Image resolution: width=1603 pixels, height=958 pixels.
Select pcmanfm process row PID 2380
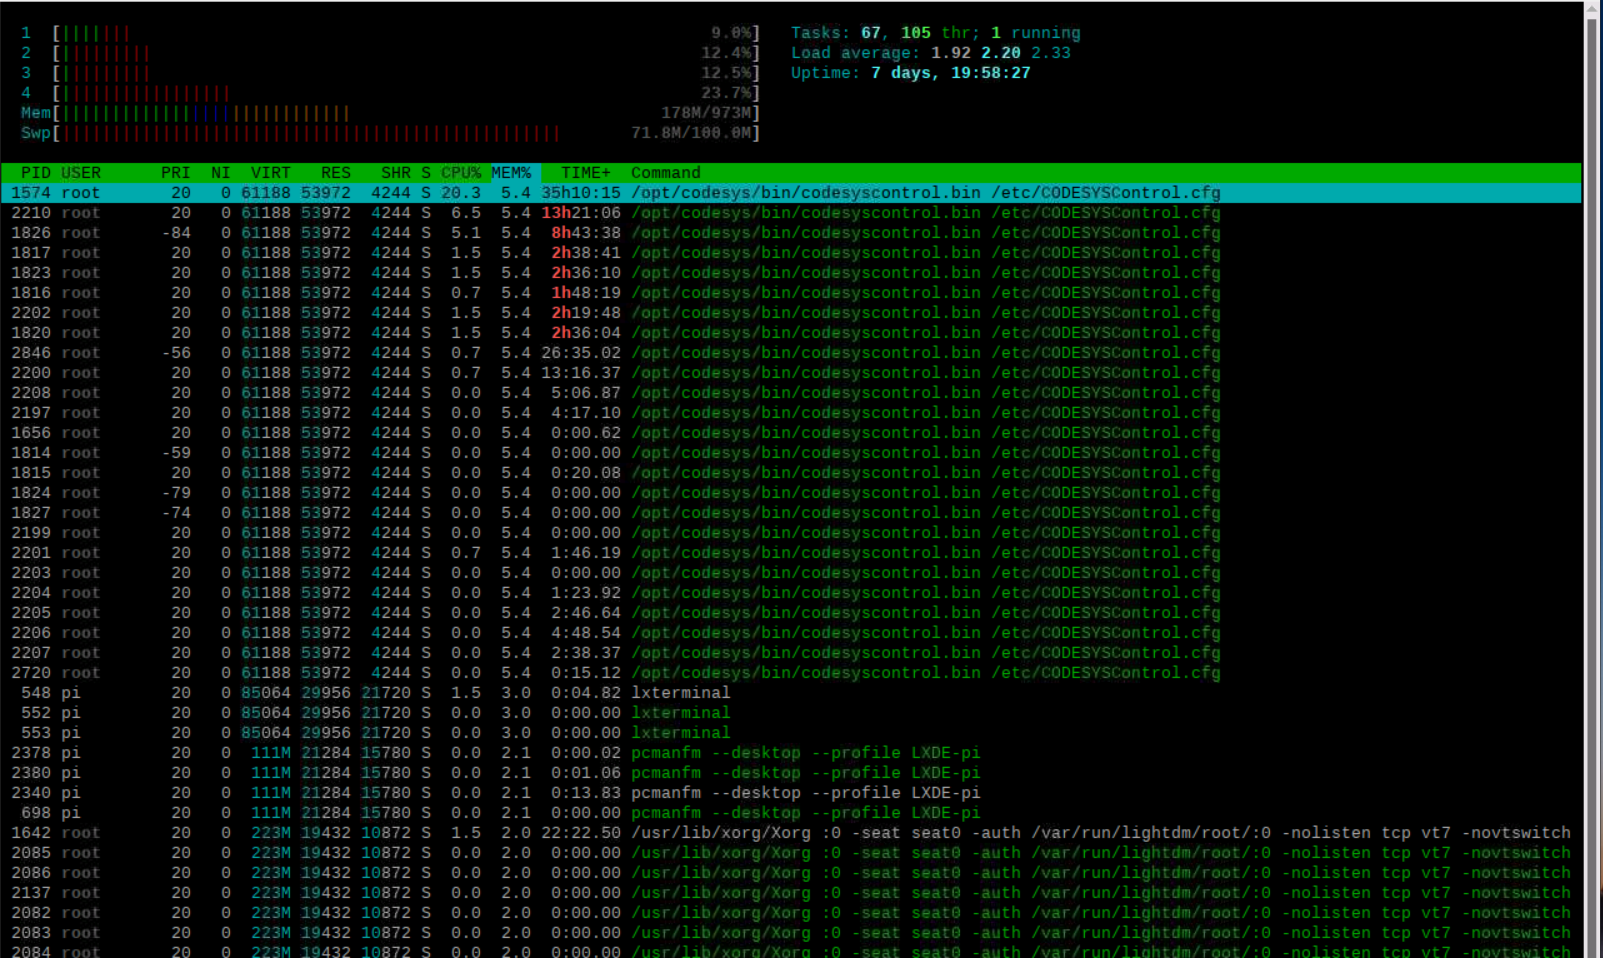tap(791, 773)
